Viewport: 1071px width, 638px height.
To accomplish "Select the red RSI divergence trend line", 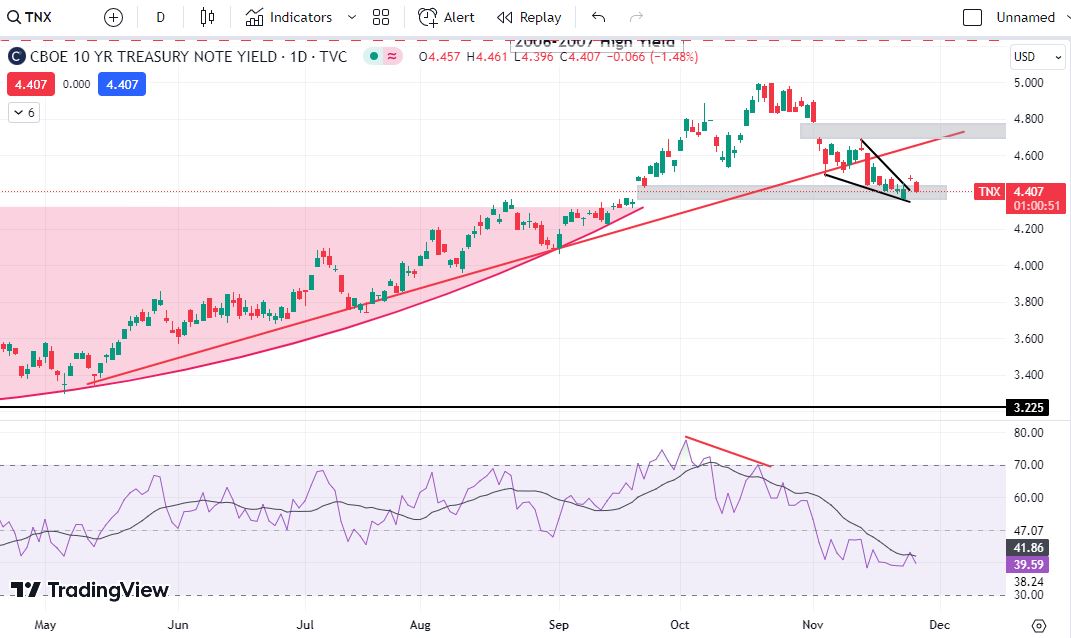I will [728, 452].
